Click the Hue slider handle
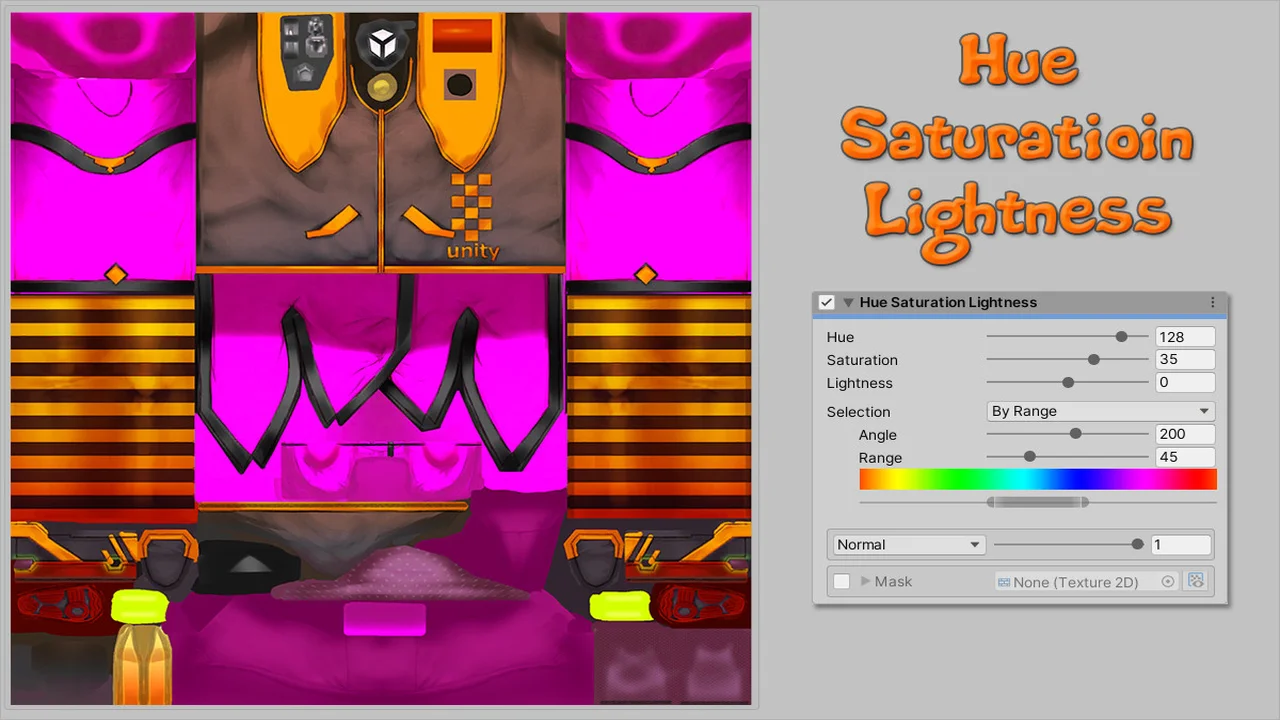The width and height of the screenshot is (1280, 720). 1121,337
